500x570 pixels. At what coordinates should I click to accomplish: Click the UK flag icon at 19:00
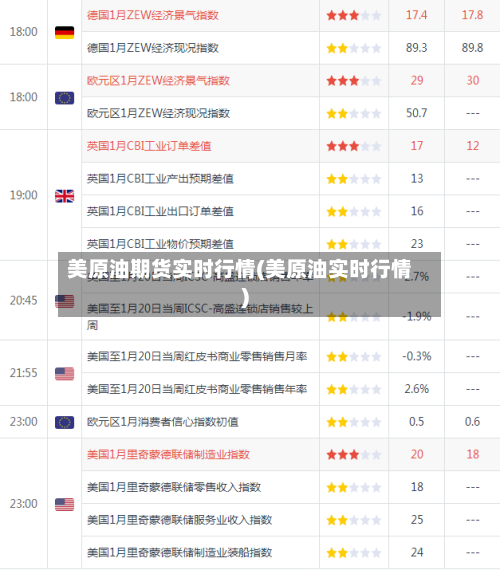[x=64, y=196]
